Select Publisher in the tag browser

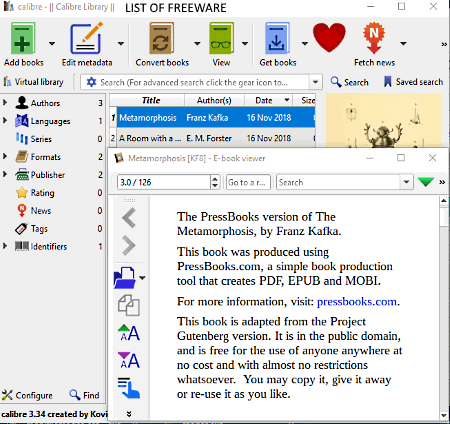tap(48, 175)
